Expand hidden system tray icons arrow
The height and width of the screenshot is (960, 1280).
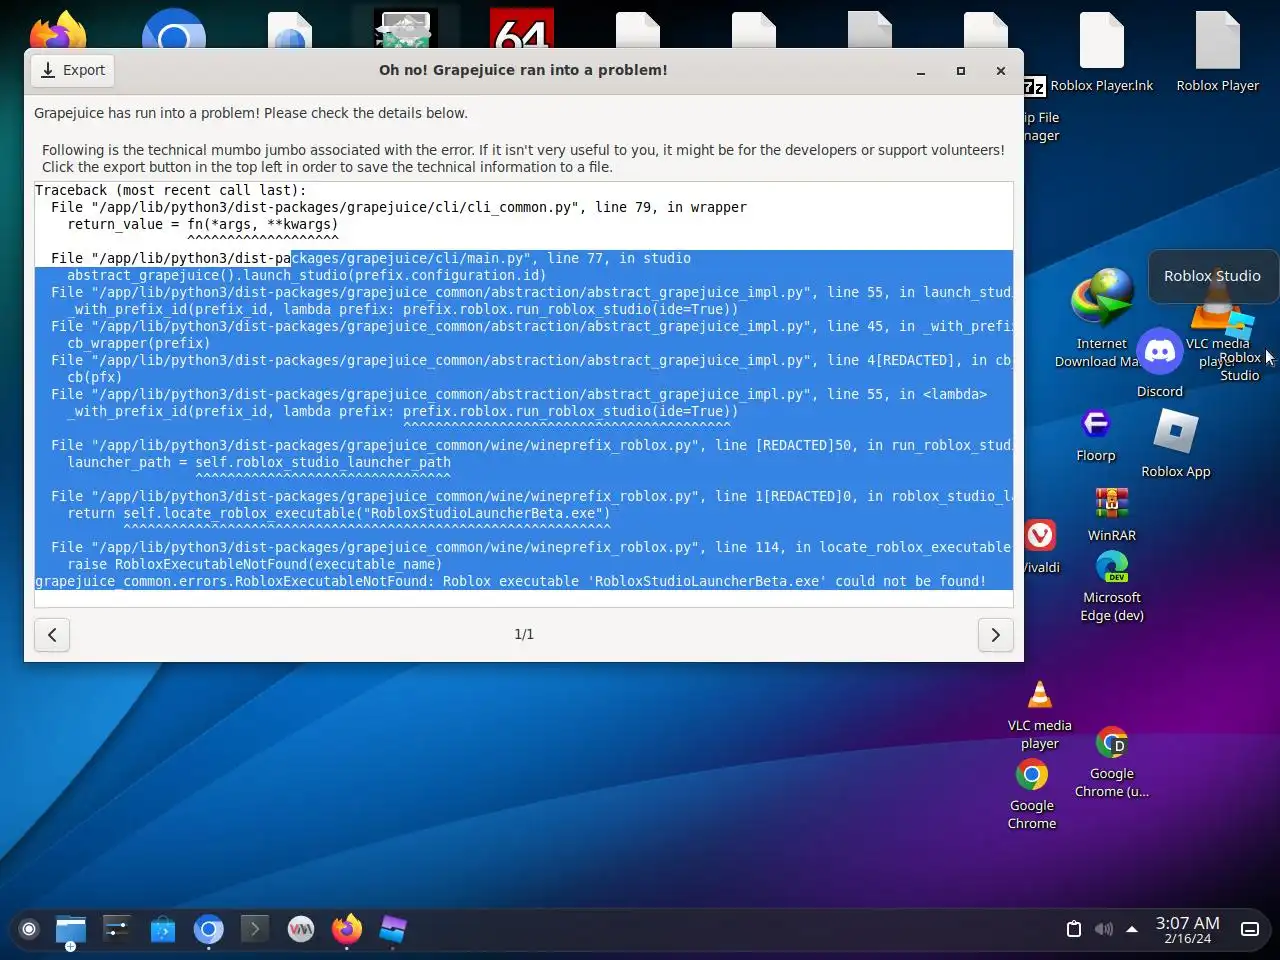point(1132,929)
